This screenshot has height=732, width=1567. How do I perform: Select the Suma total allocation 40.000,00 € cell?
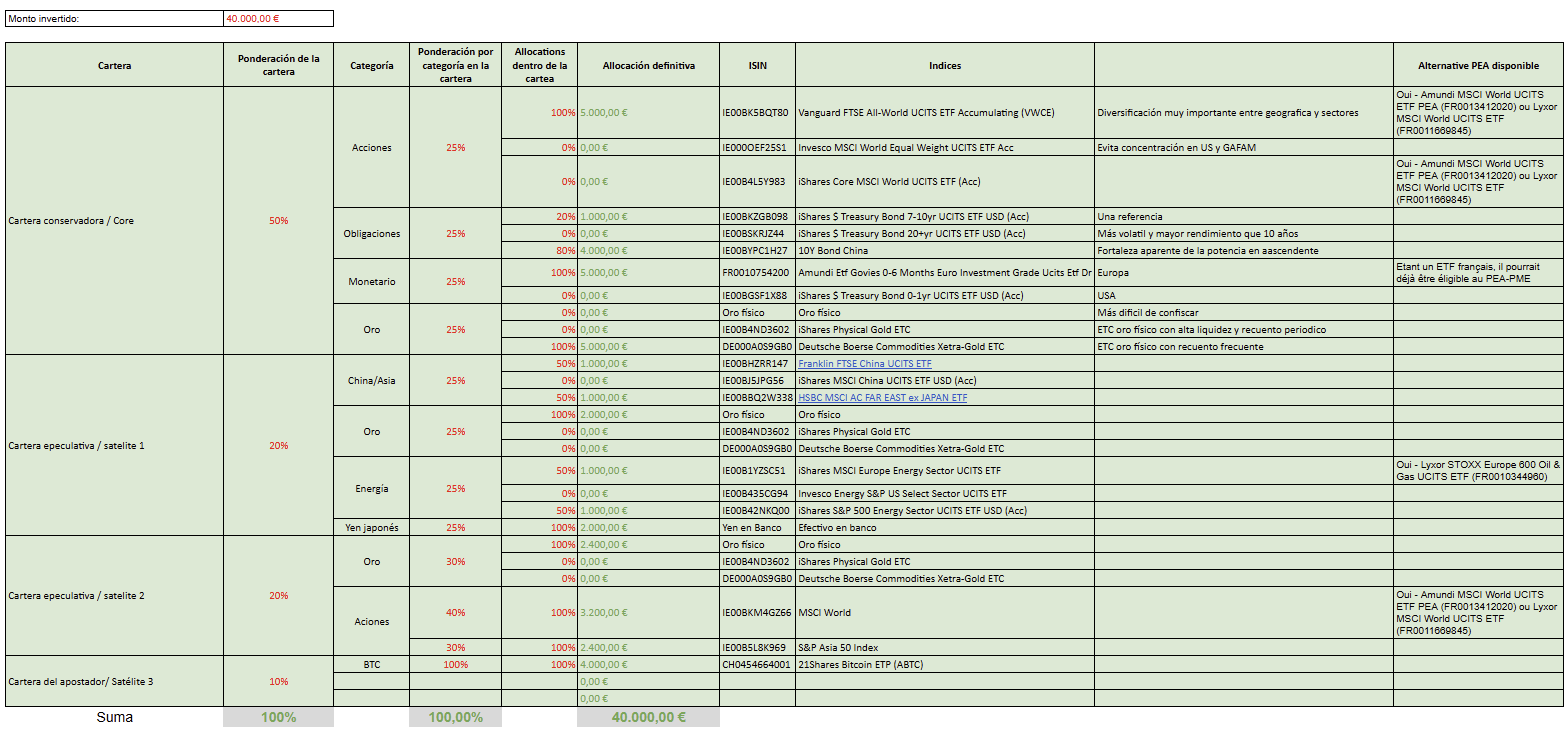648,717
